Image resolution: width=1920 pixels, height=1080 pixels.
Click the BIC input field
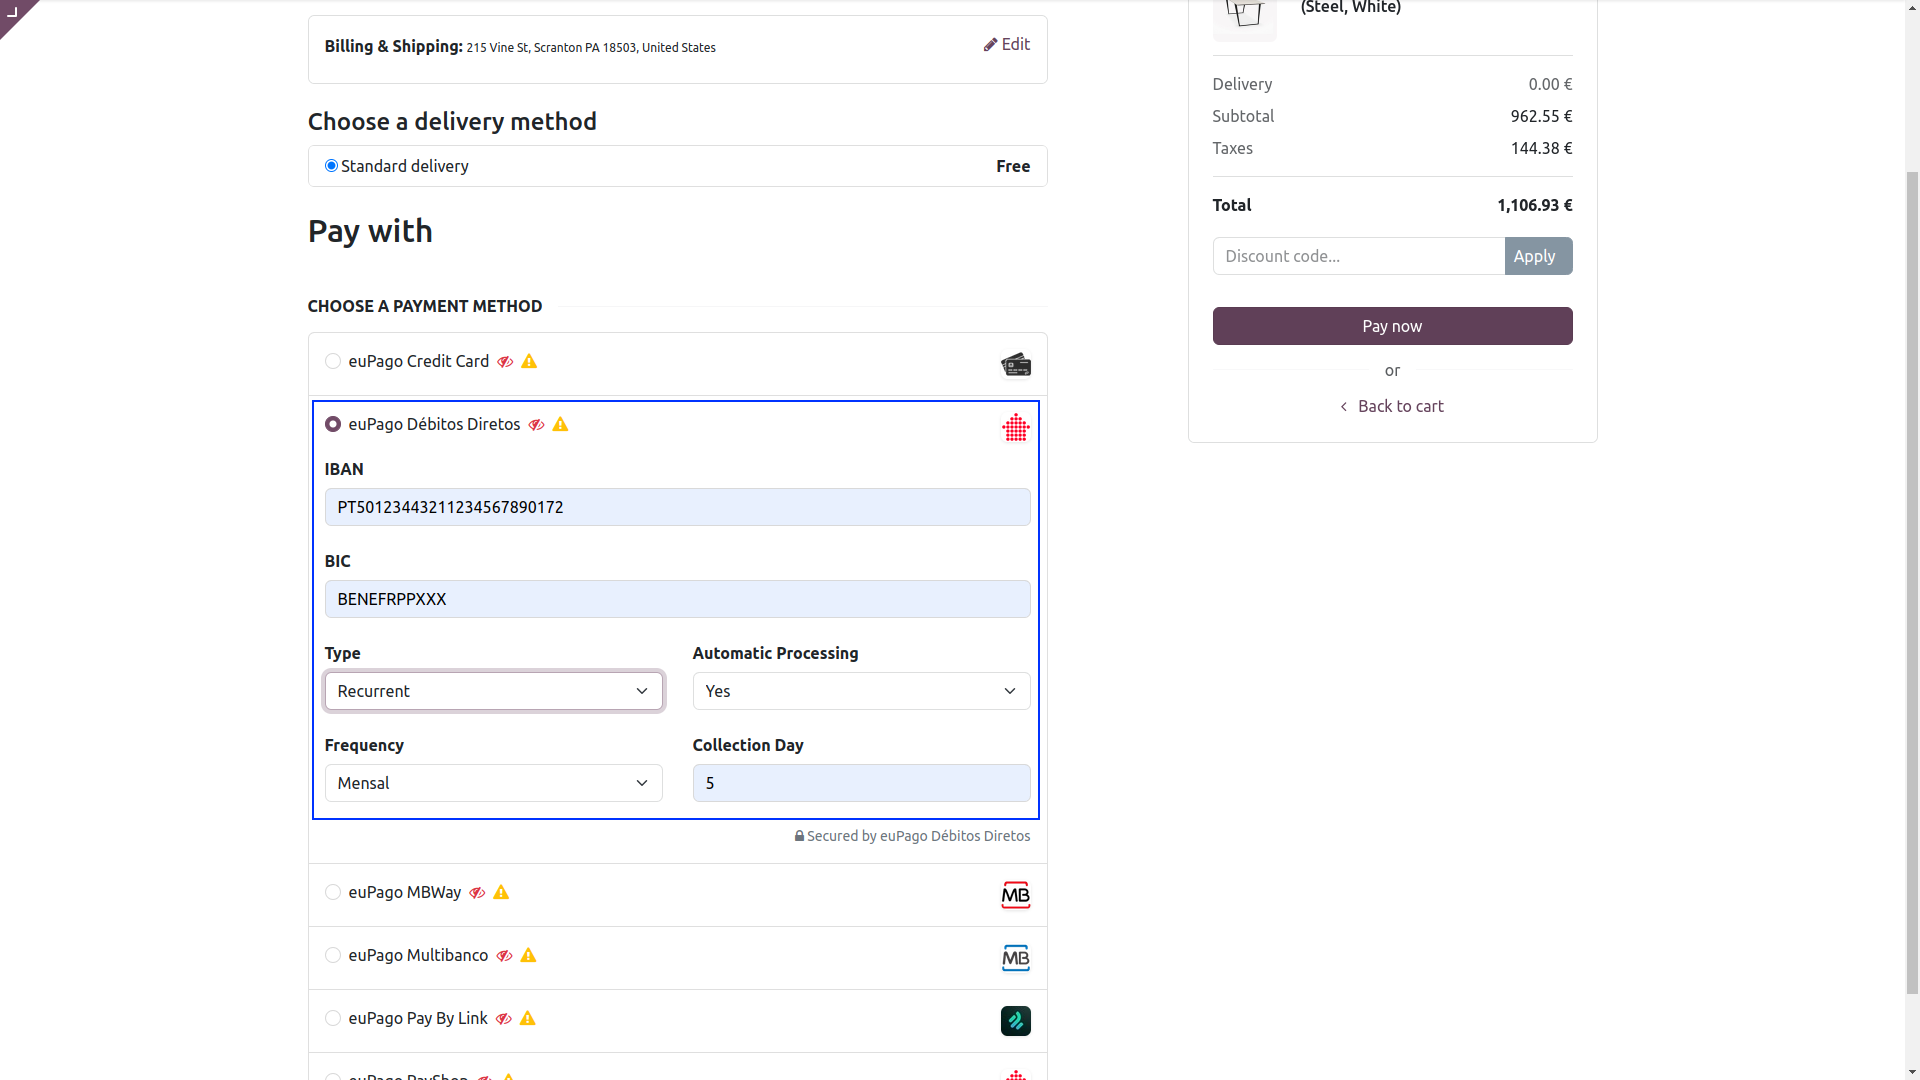pyautogui.click(x=677, y=599)
